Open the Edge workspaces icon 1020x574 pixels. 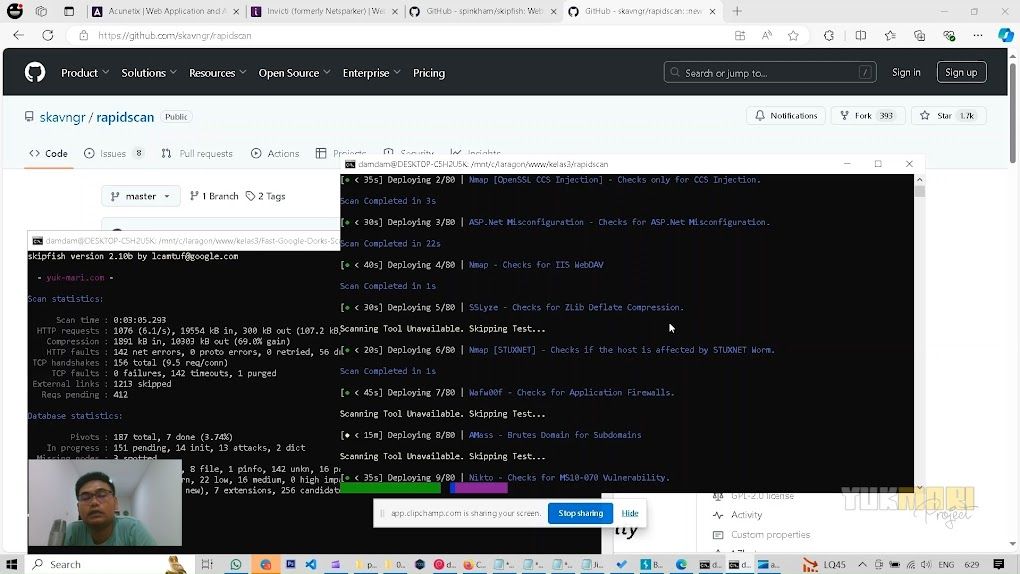tap(42, 11)
